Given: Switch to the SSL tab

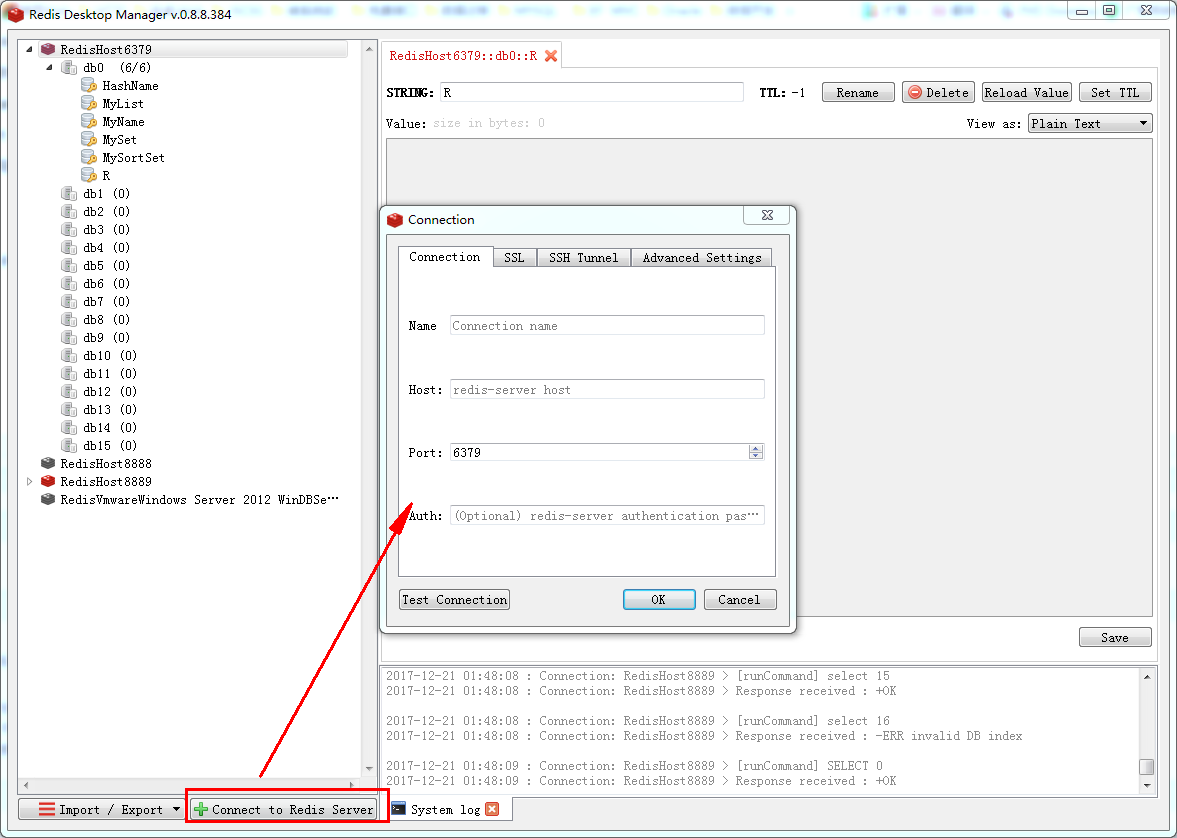Looking at the screenshot, I should [514, 258].
